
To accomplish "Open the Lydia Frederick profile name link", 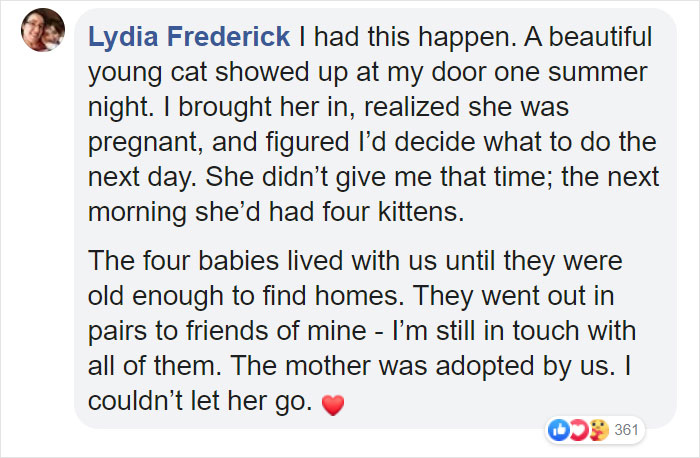I will (x=190, y=39).
